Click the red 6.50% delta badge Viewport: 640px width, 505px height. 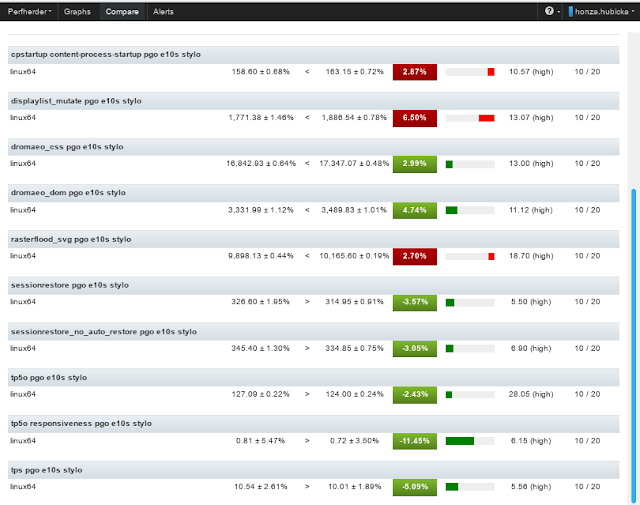[x=415, y=118]
